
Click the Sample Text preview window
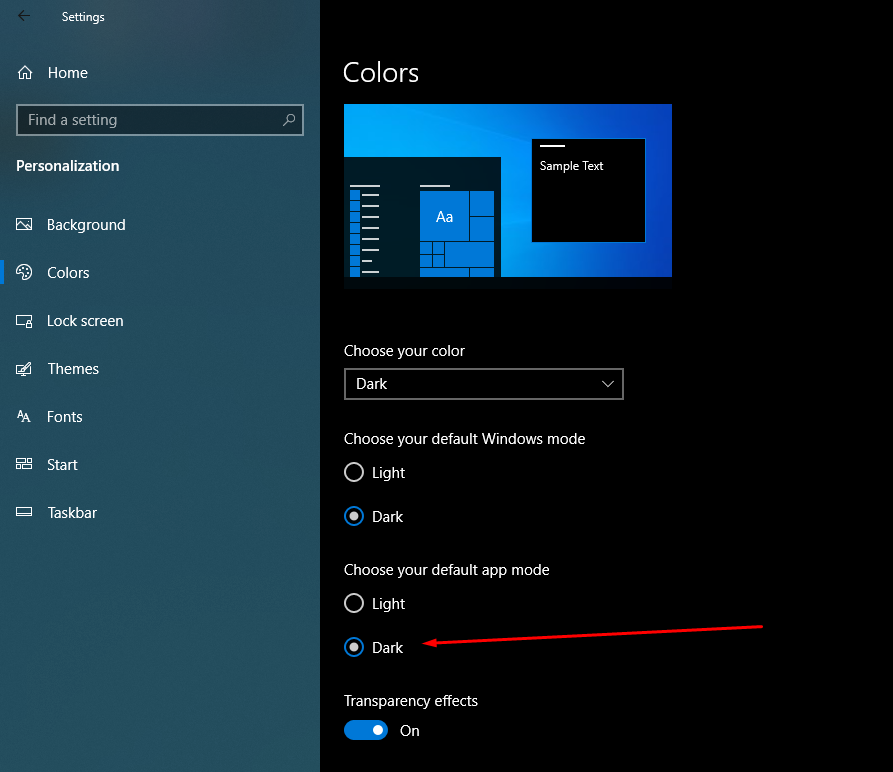588,190
